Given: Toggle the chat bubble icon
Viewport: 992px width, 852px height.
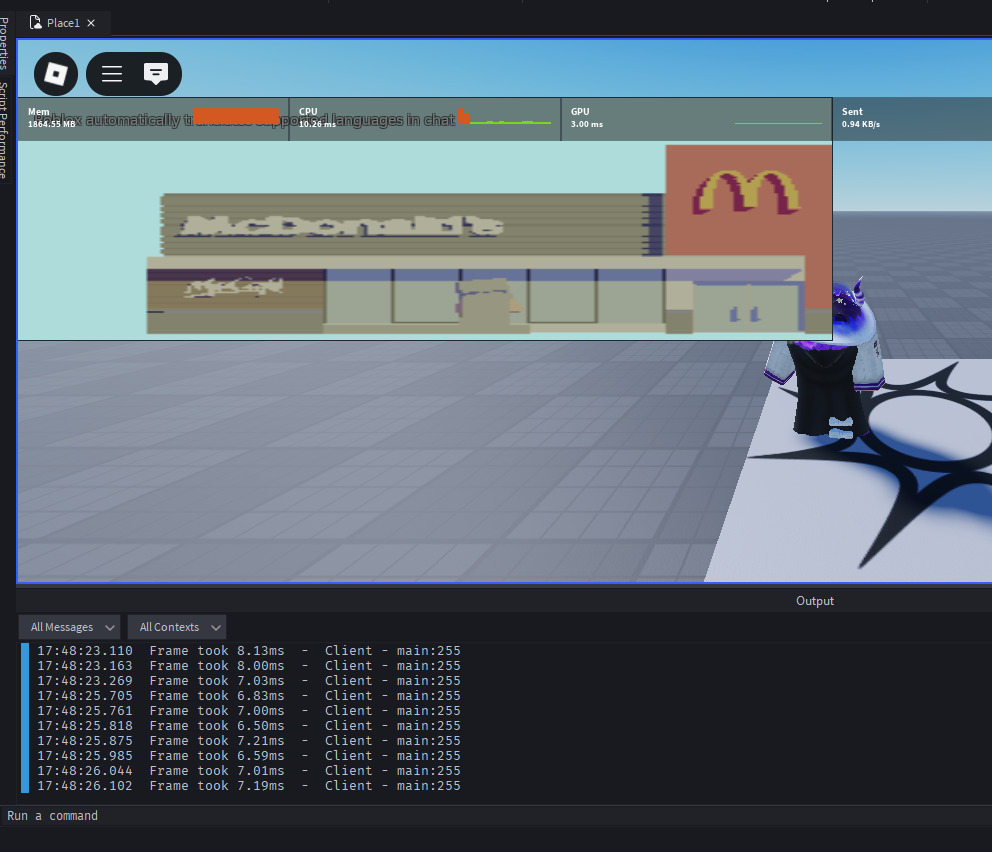Looking at the screenshot, I should click(x=156, y=74).
